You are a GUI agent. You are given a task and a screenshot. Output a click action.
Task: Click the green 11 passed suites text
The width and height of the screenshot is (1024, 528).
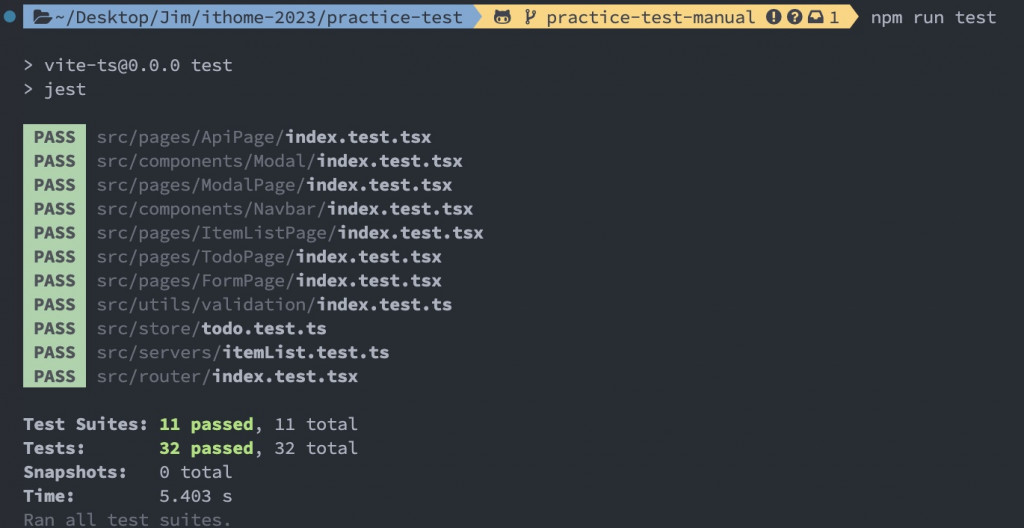pyautogui.click(x=206, y=424)
